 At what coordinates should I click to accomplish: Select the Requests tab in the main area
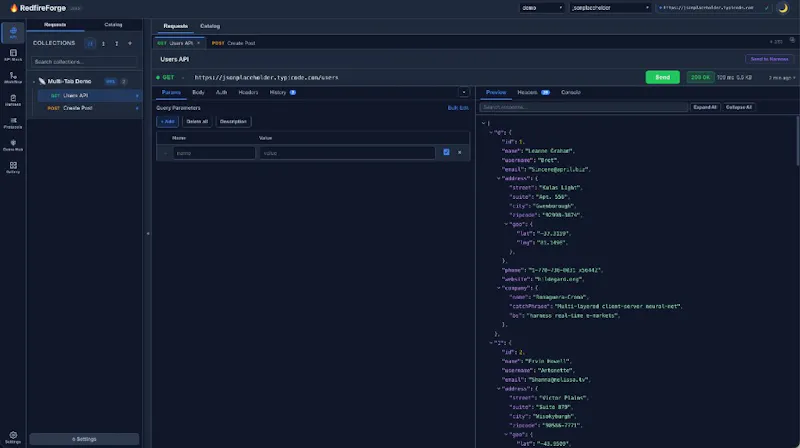[176, 26]
